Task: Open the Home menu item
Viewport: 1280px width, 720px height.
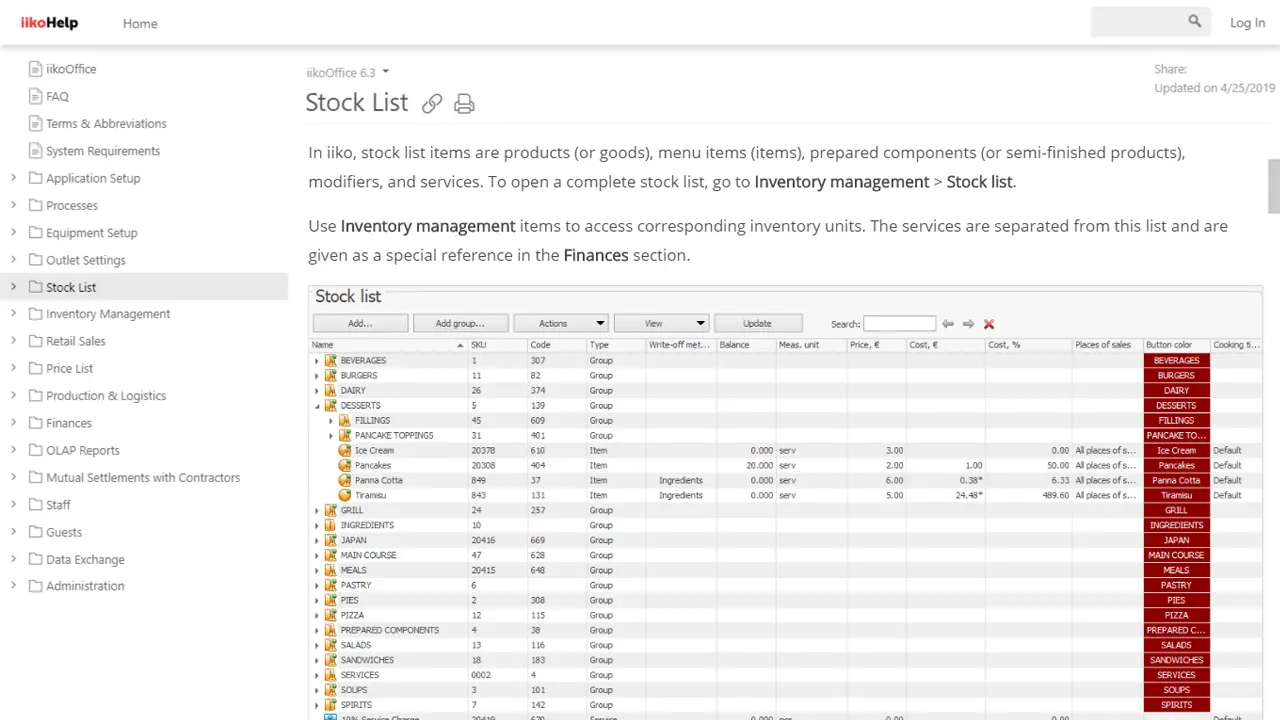Action: click(x=140, y=23)
